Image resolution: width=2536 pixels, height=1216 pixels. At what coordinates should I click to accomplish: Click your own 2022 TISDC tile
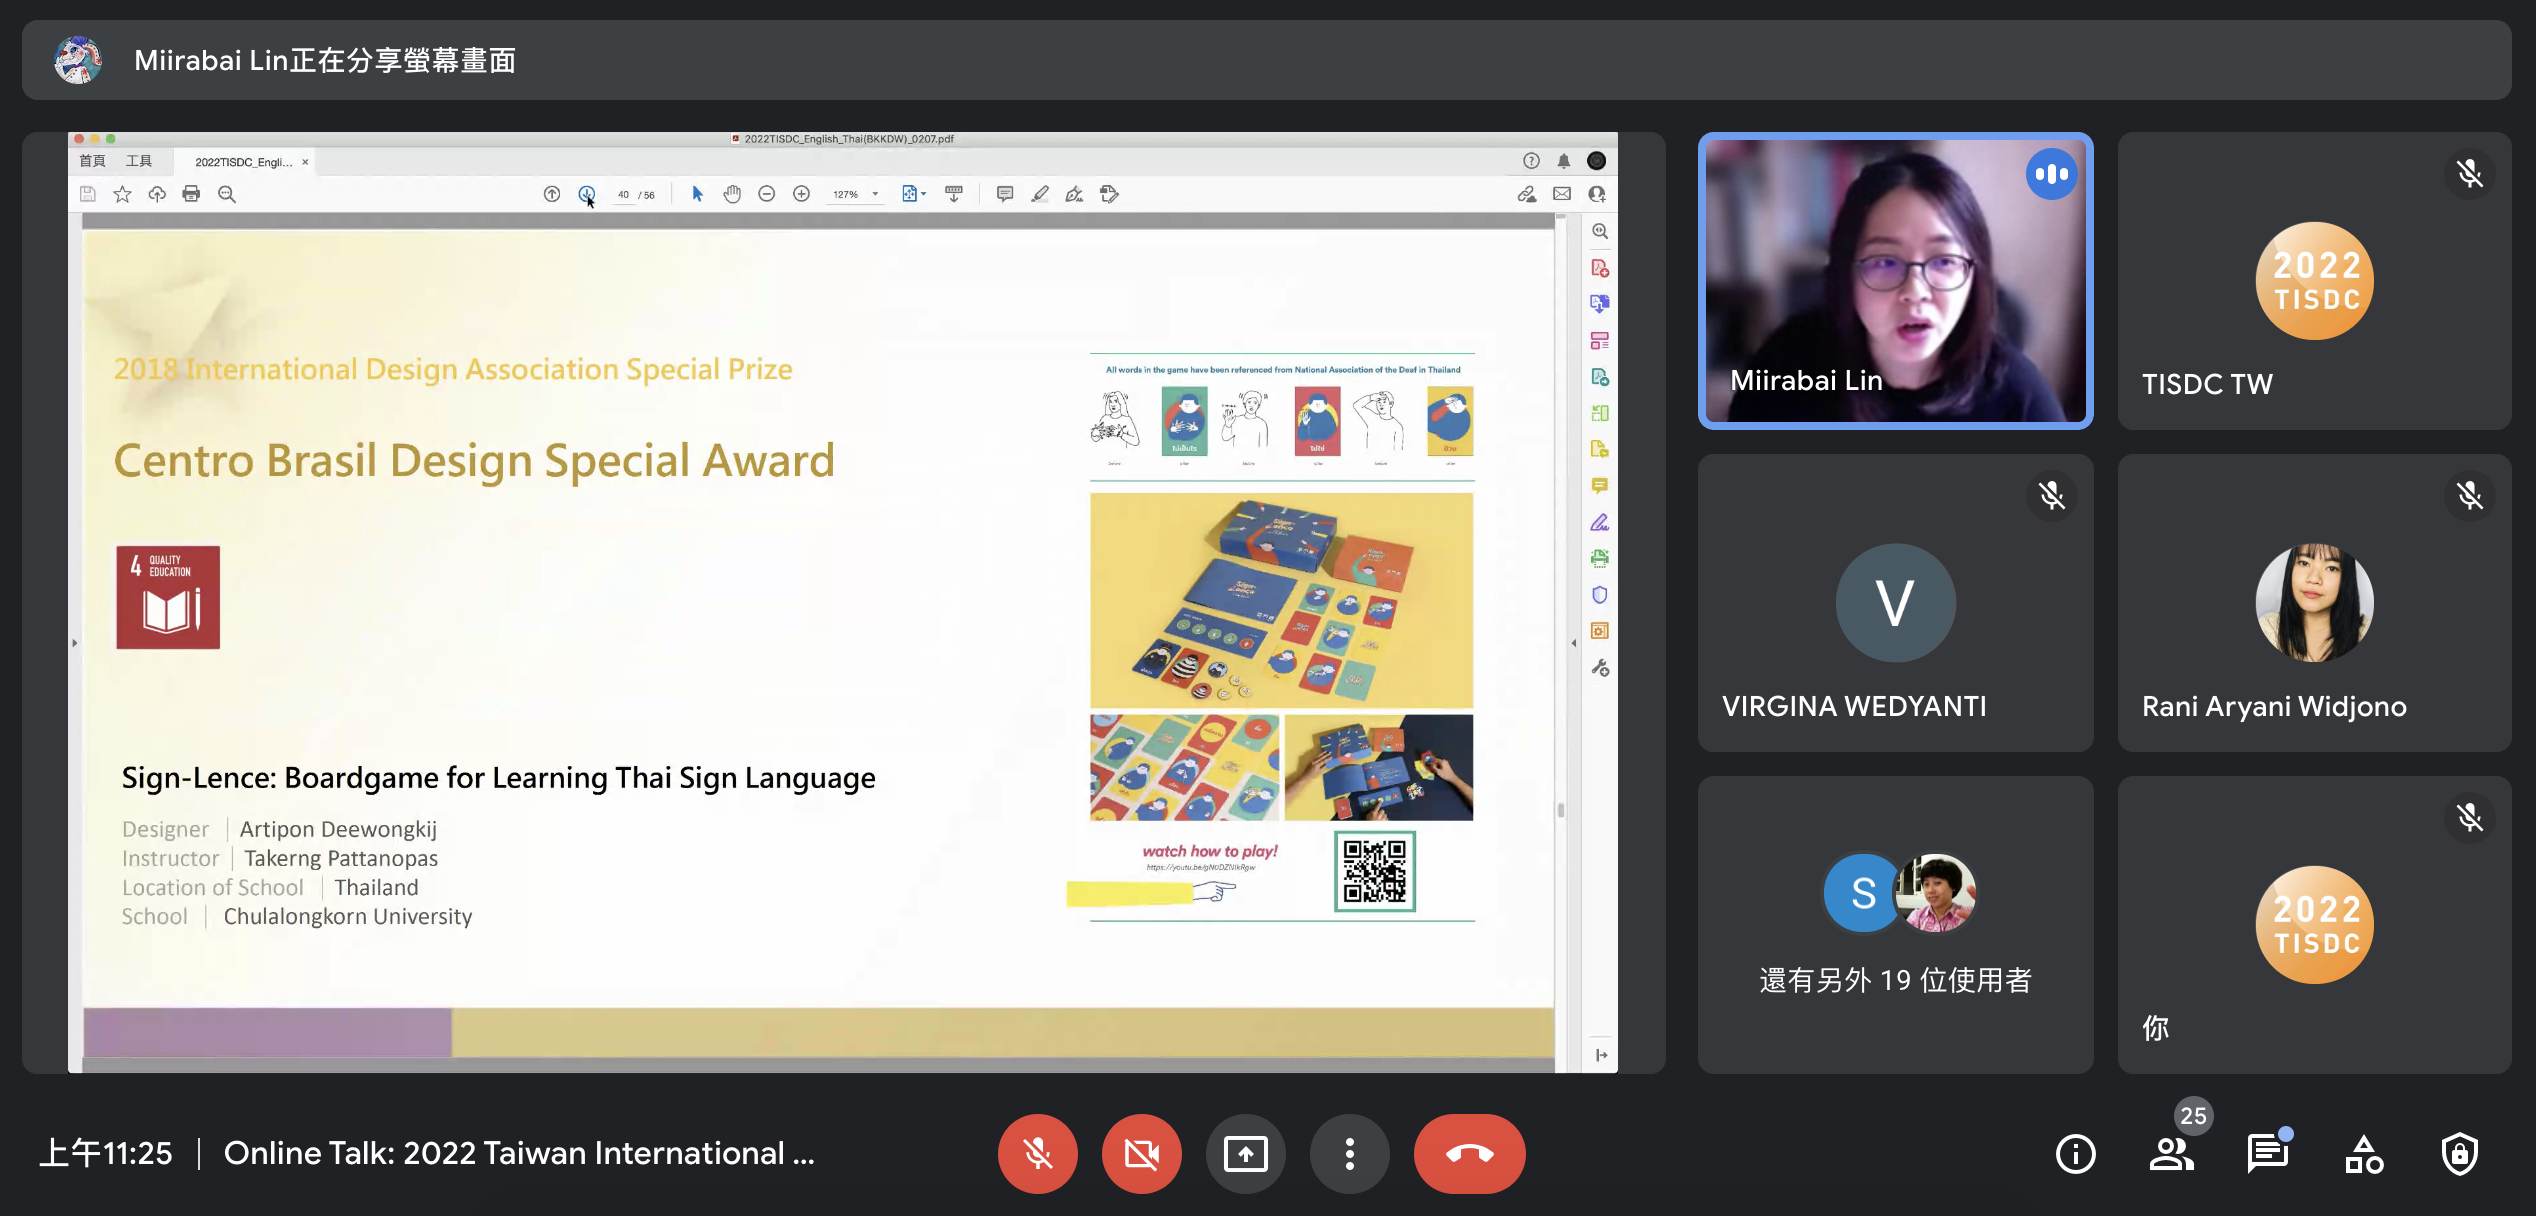point(2313,924)
